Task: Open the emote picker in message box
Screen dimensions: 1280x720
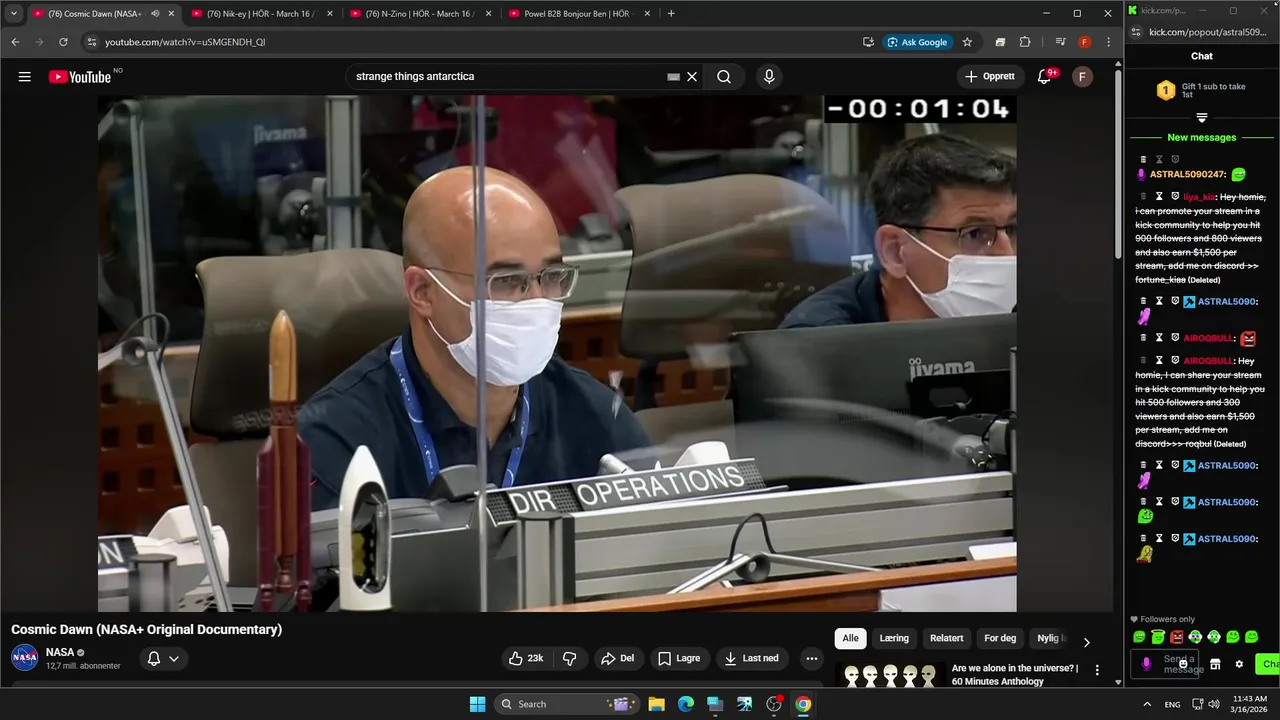Action: (x=1183, y=664)
